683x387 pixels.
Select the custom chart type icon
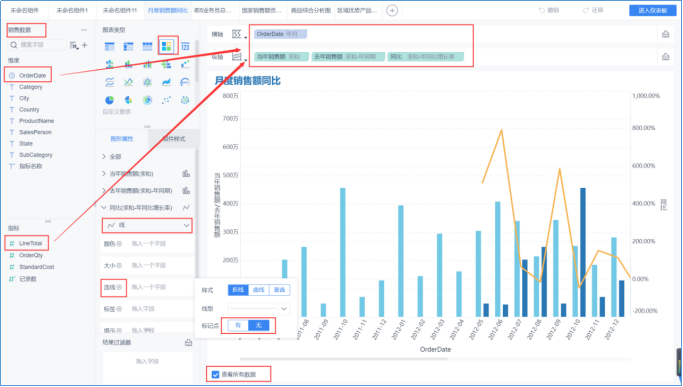[166, 46]
